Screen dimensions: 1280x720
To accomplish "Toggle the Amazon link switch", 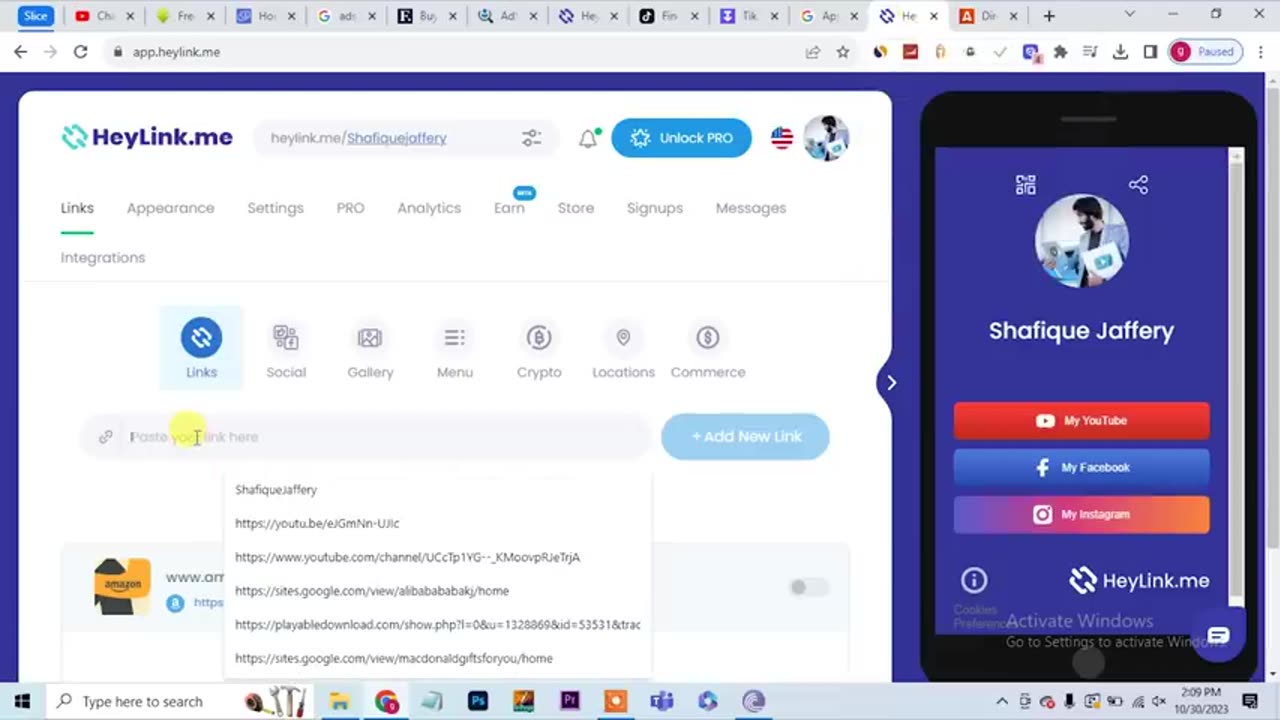I will (x=808, y=587).
